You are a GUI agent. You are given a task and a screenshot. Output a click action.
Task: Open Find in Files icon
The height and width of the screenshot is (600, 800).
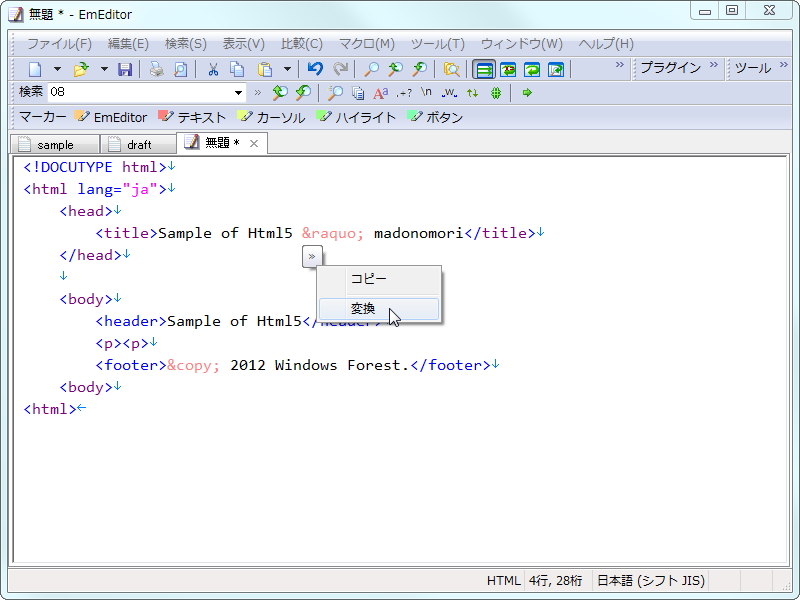(452, 69)
